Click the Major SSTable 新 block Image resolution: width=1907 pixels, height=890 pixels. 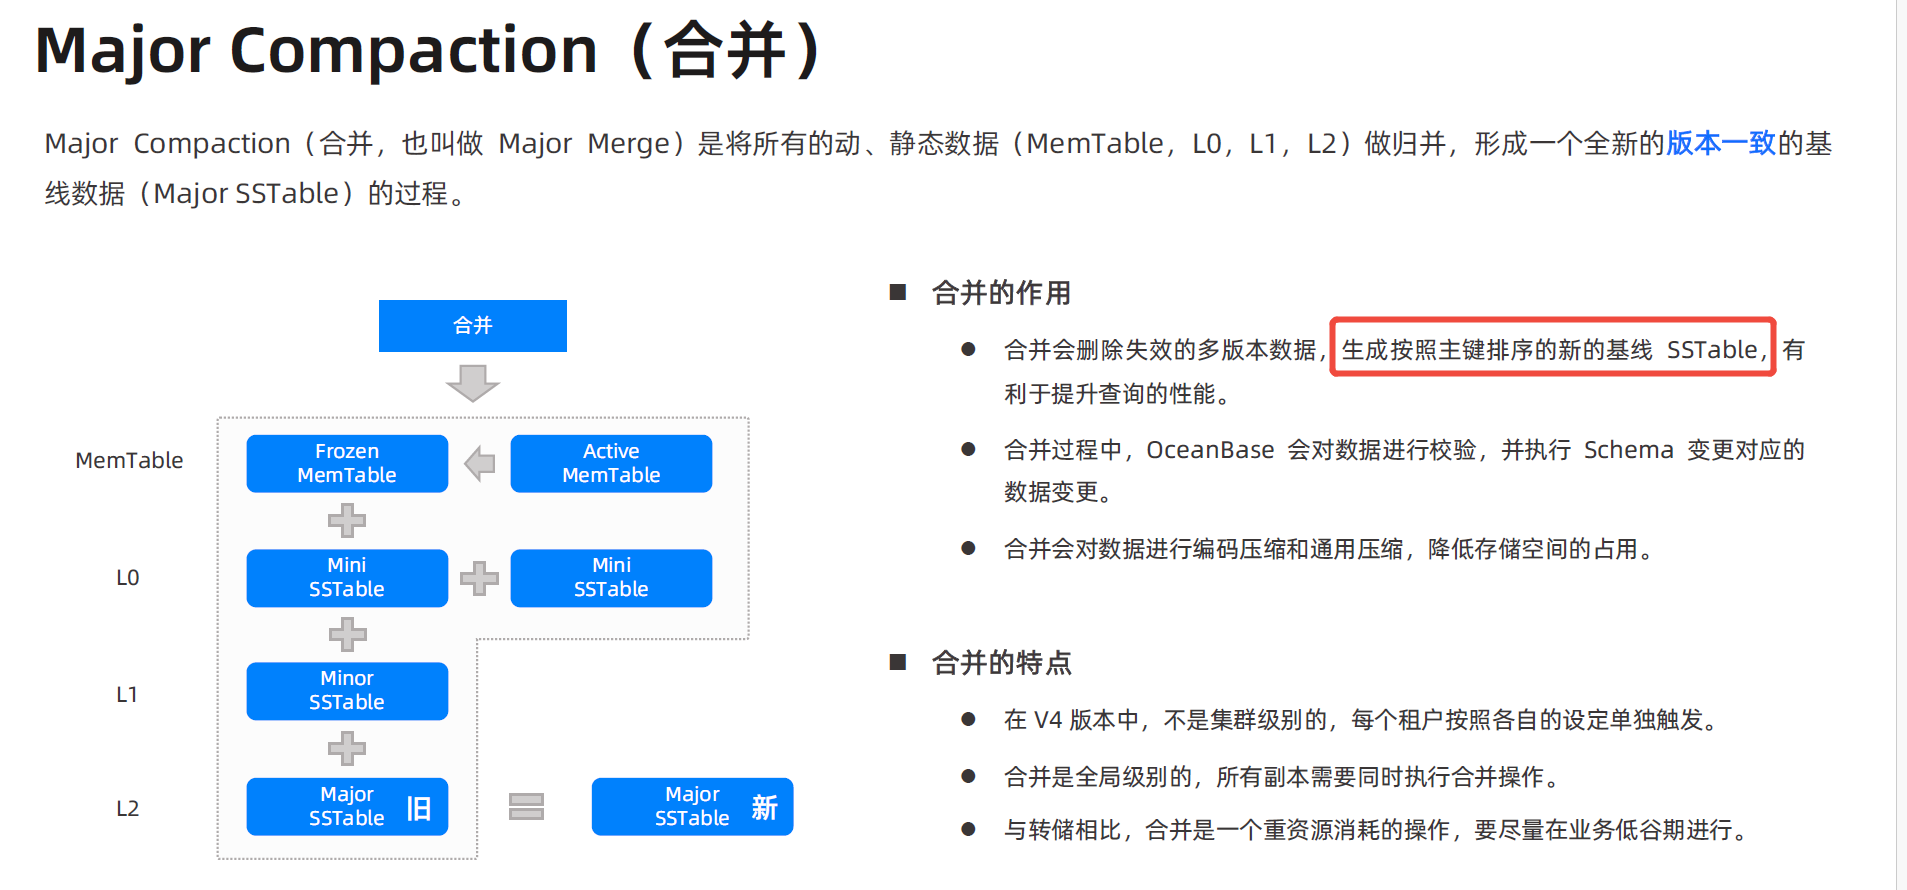(x=692, y=806)
